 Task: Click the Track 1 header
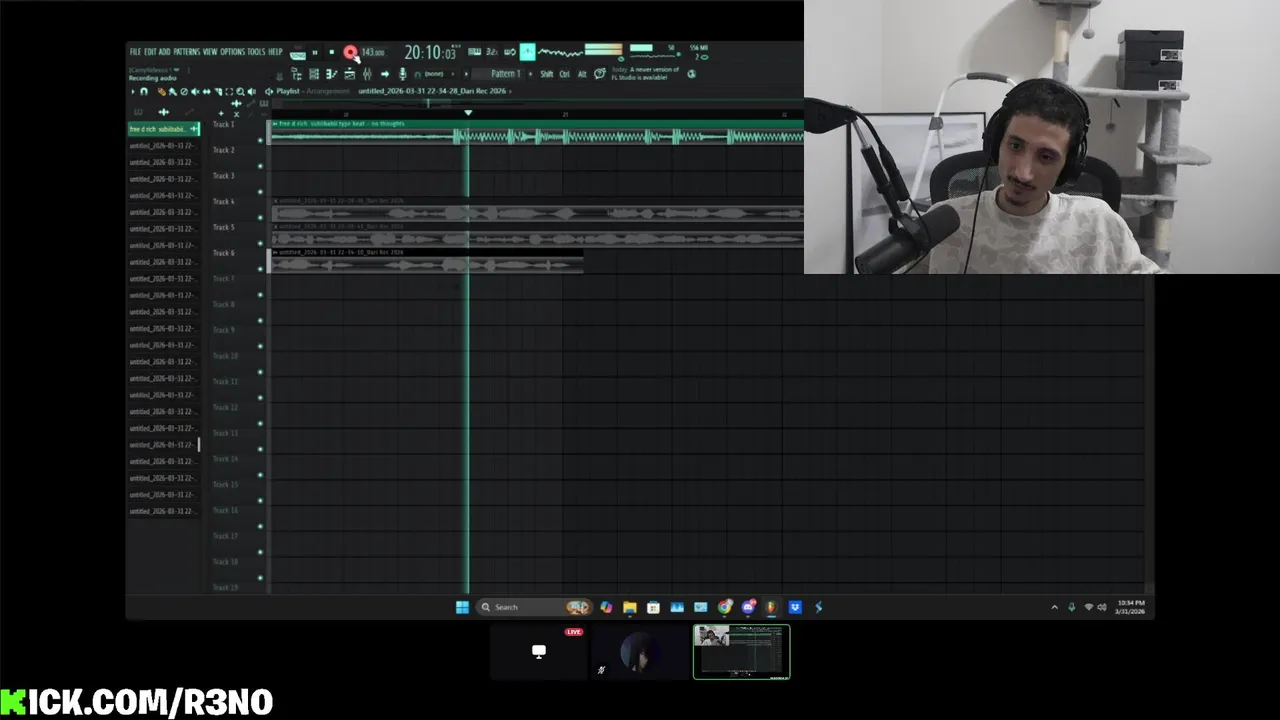[x=236, y=132]
